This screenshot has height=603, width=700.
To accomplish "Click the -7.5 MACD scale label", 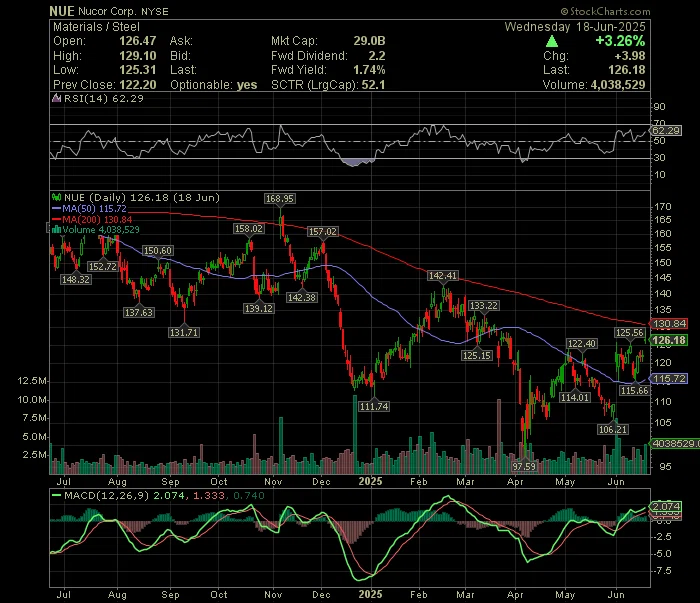I will click(x=662, y=571).
